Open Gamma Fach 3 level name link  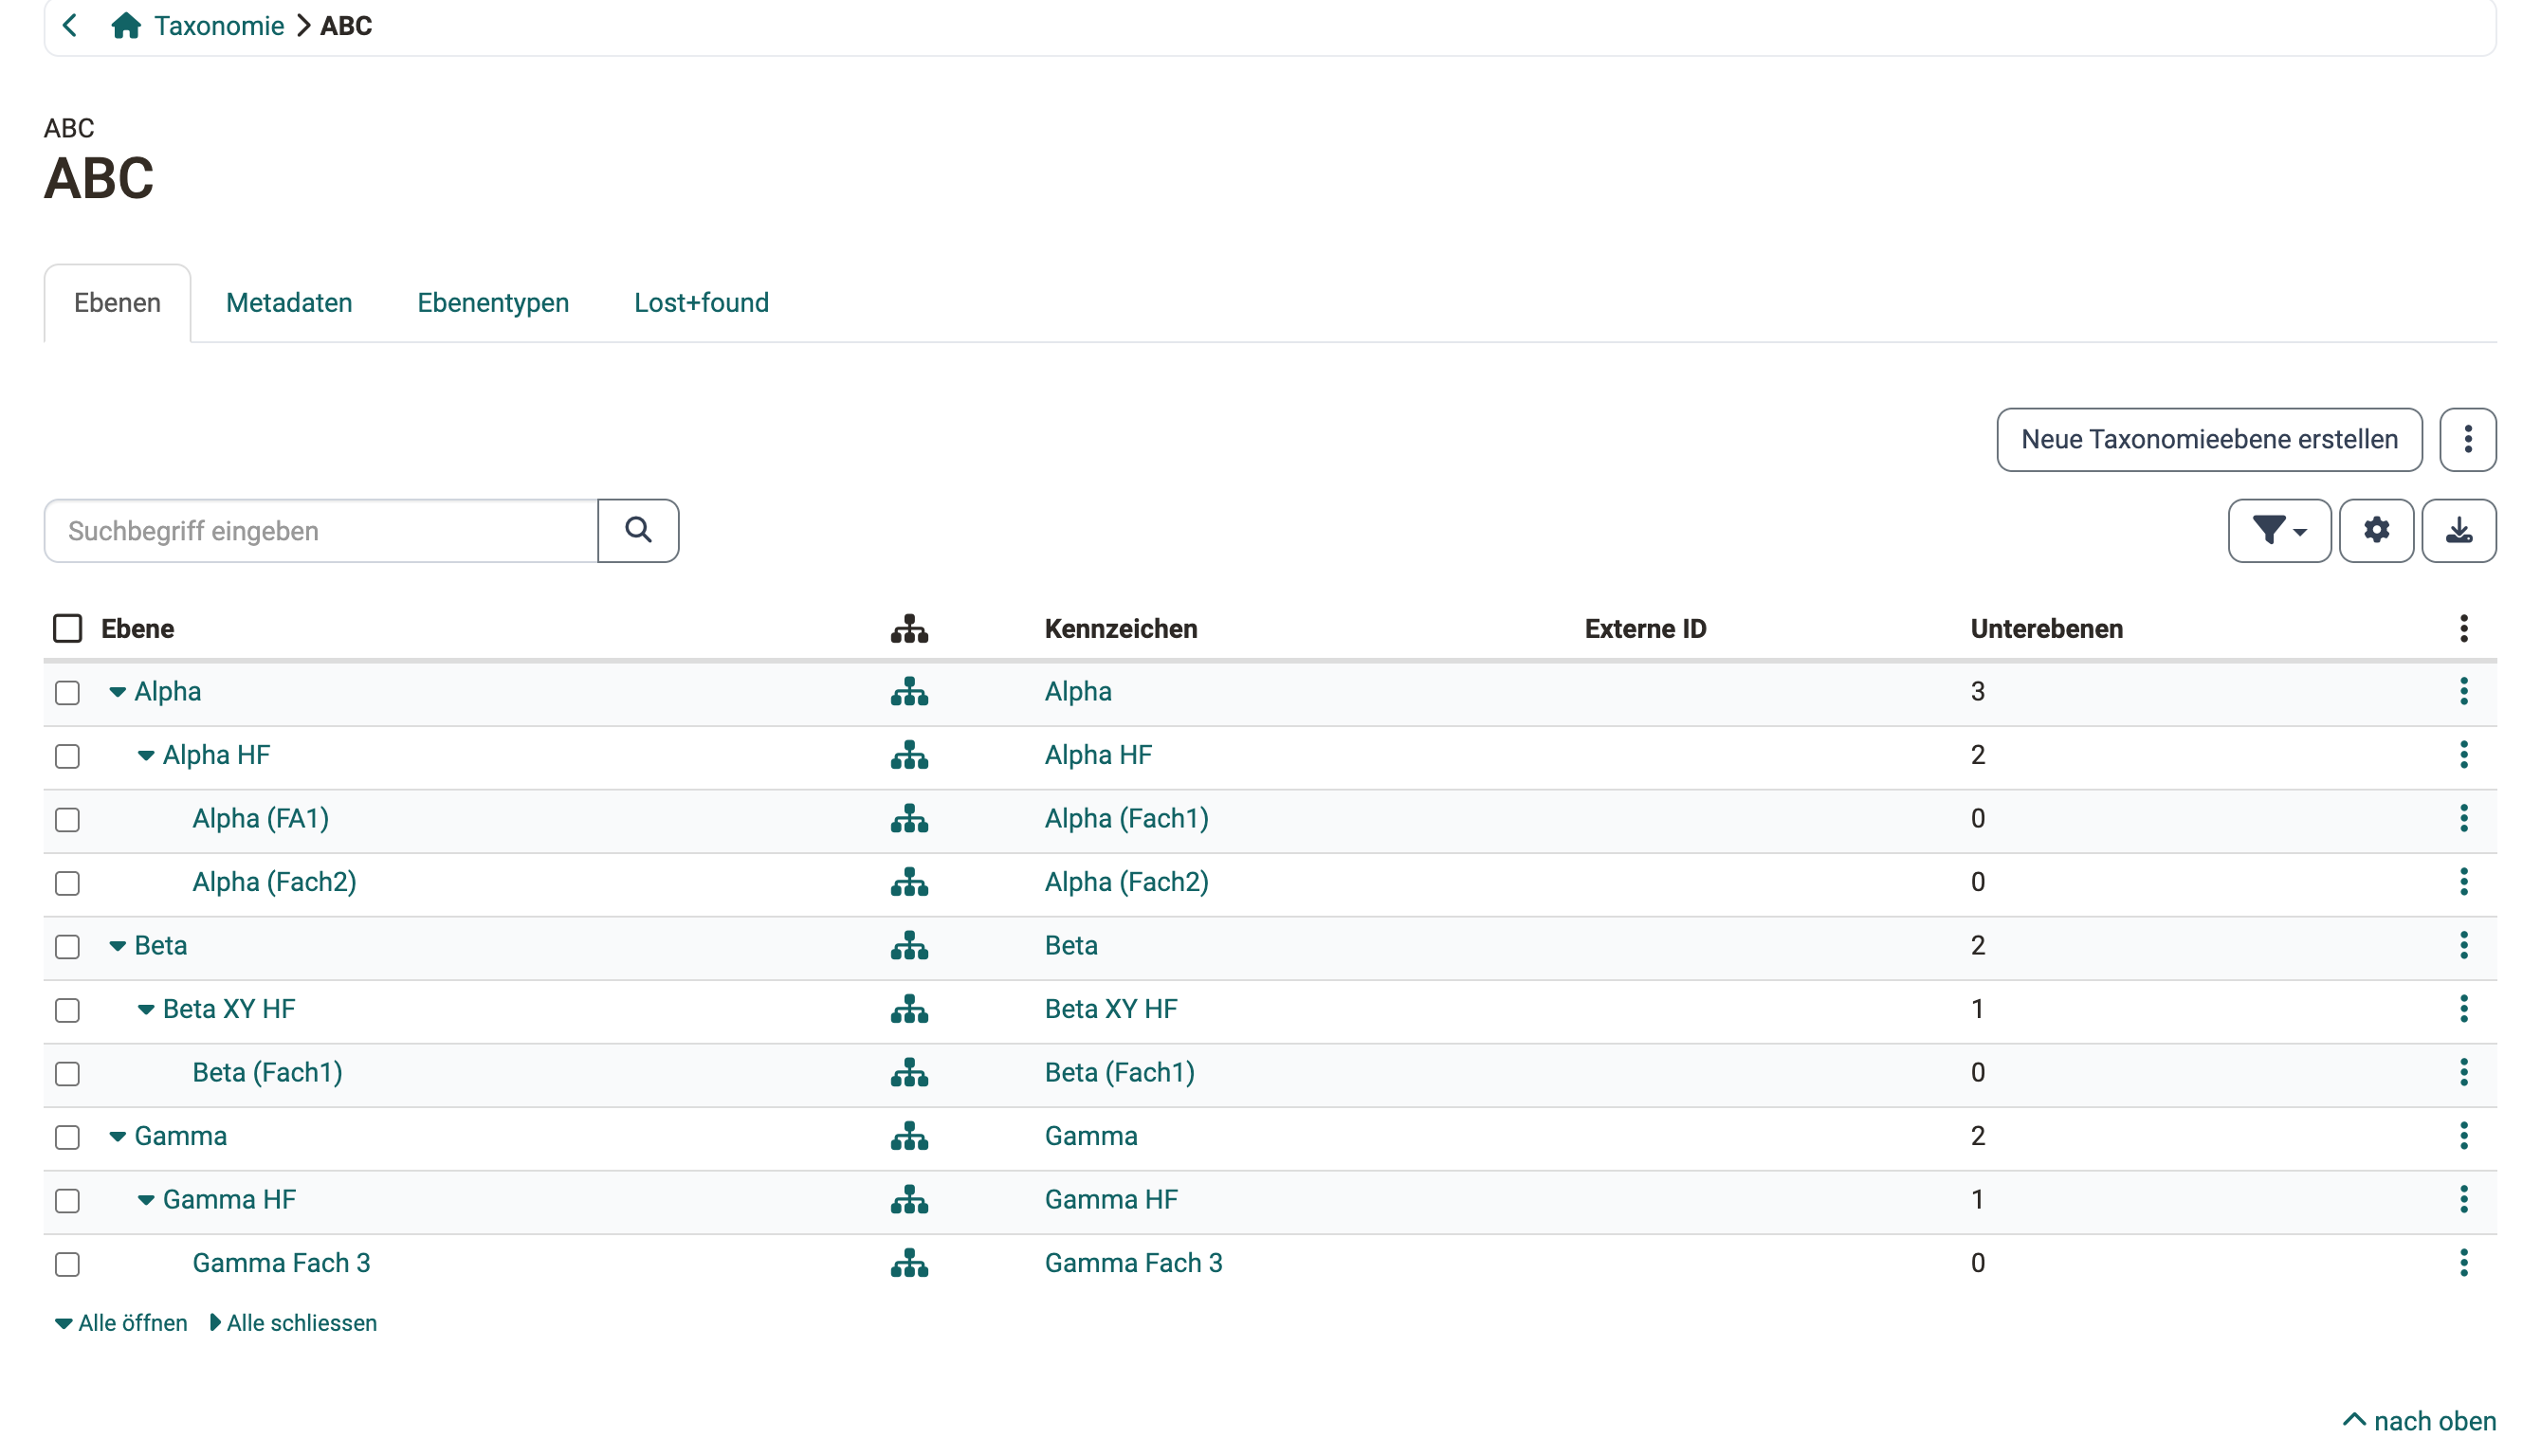(281, 1263)
